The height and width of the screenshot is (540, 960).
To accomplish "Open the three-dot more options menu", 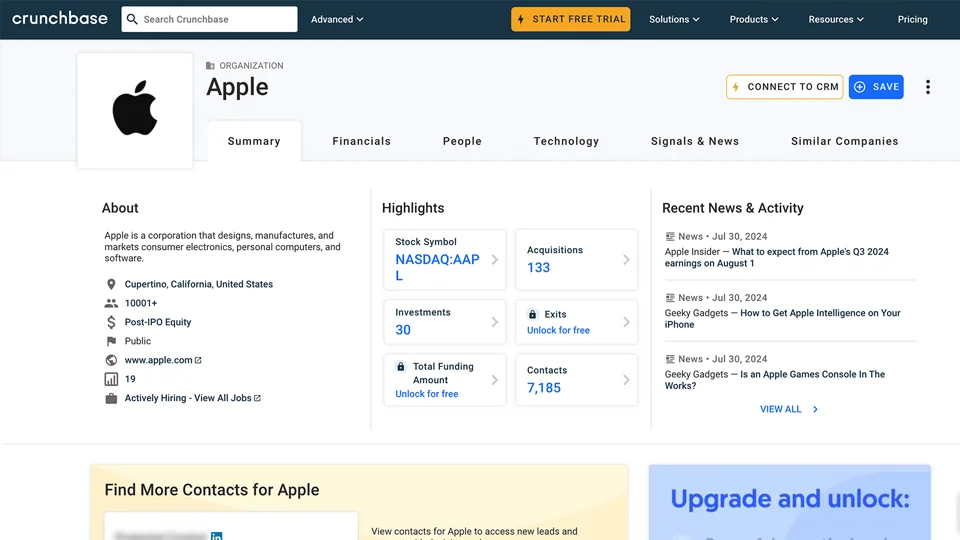I will 928,87.
